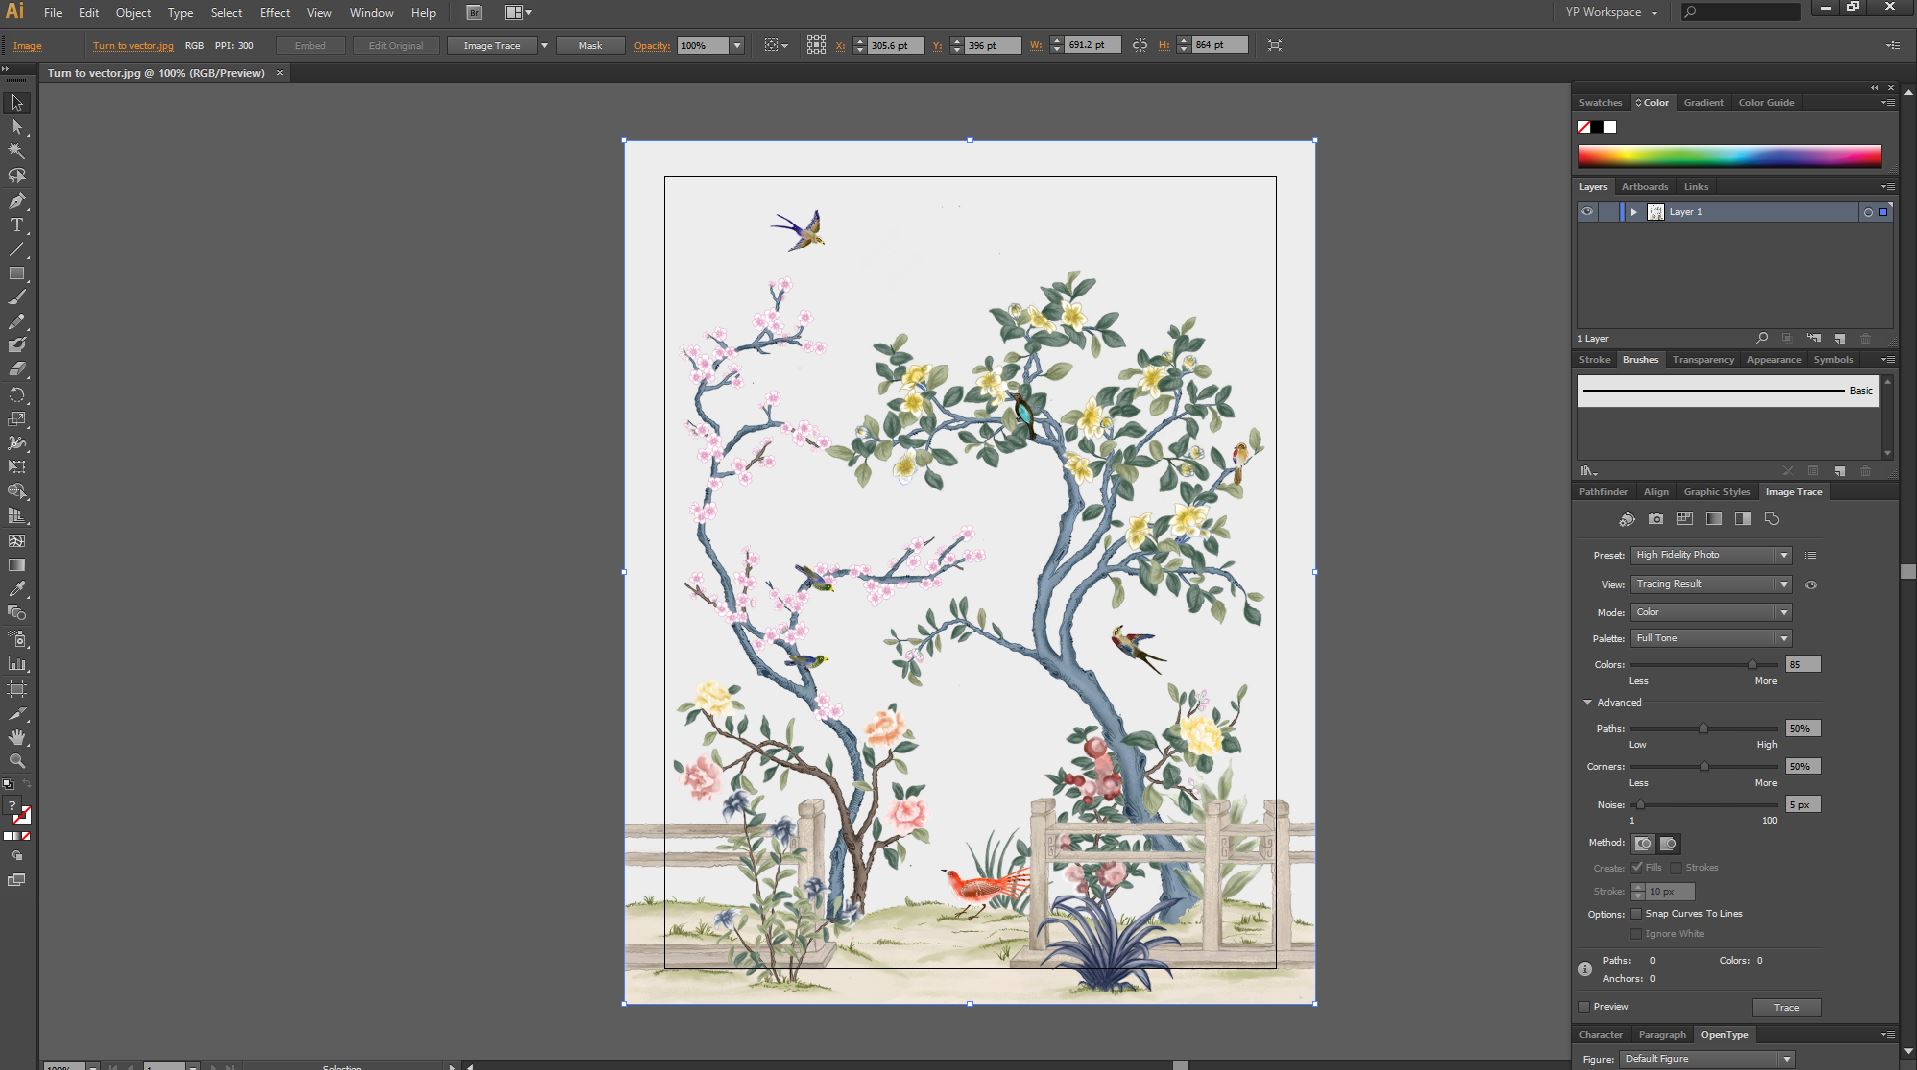
Task: Select the Rotate tool
Action: coord(17,395)
